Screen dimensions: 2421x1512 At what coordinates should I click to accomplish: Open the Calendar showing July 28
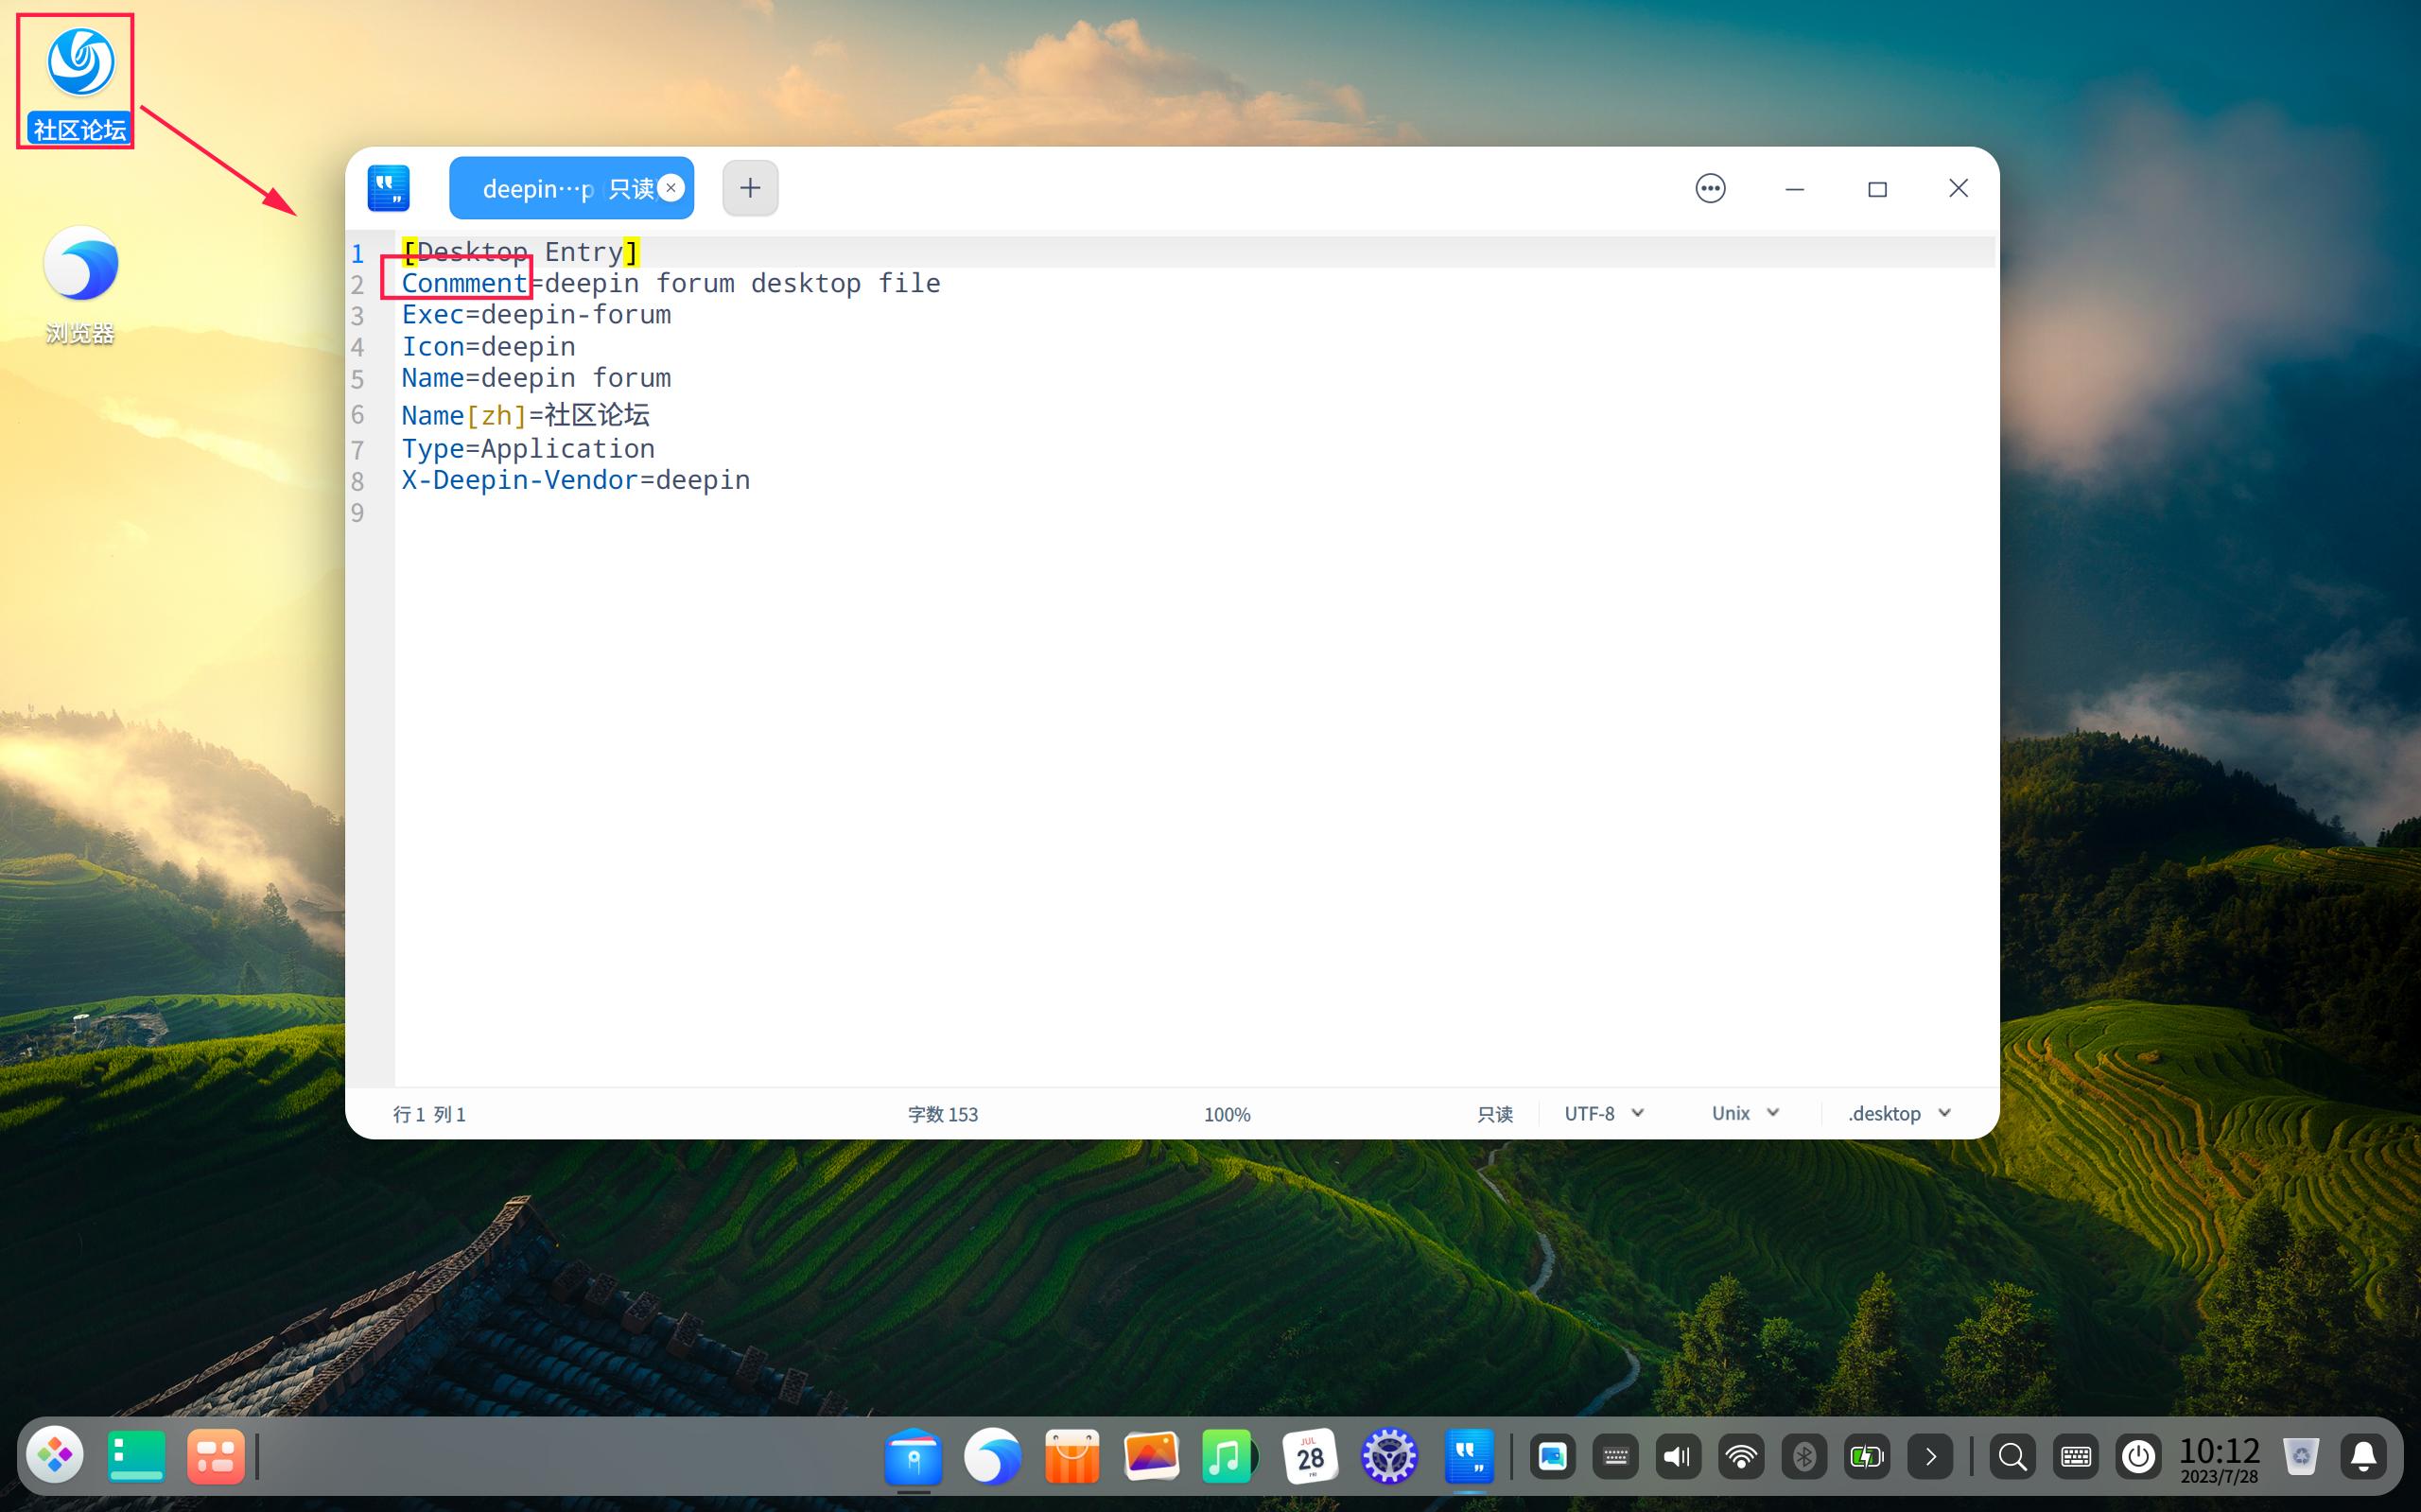[1310, 1456]
